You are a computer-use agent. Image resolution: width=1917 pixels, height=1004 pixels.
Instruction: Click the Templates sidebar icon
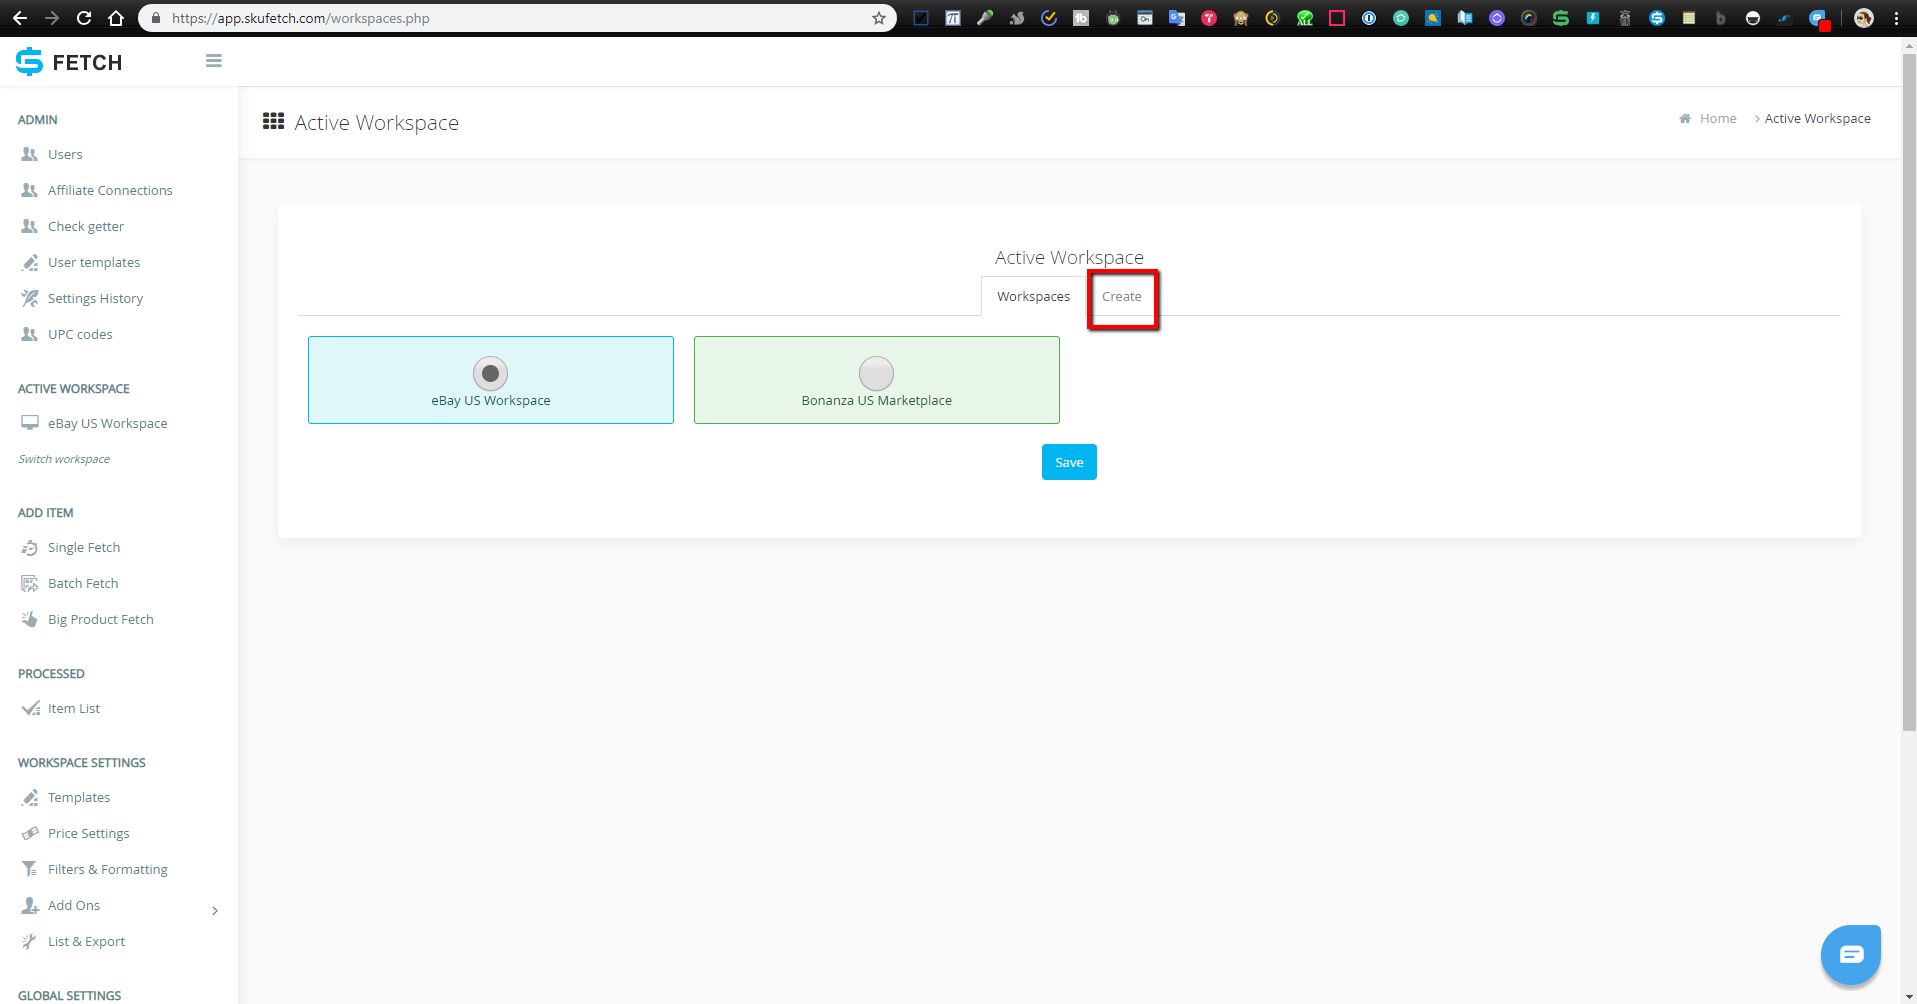pyautogui.click(x=30, y=797)
